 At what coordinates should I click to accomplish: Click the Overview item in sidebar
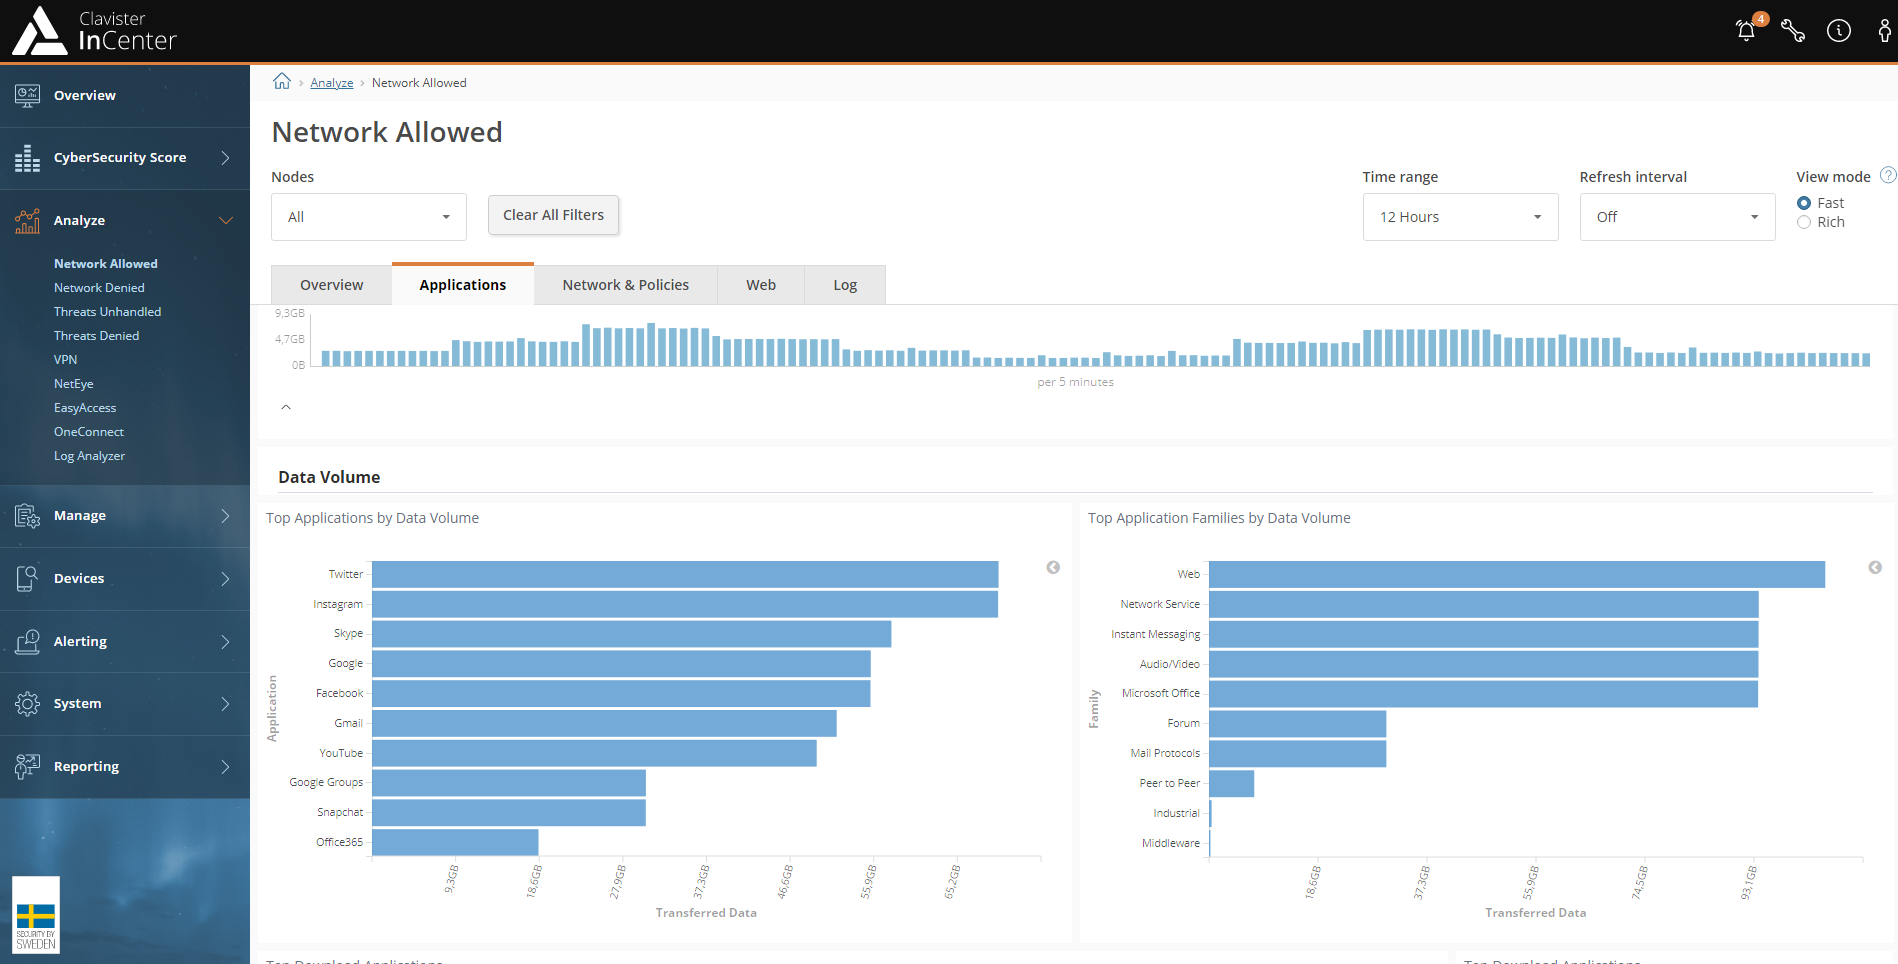[125, 95]
